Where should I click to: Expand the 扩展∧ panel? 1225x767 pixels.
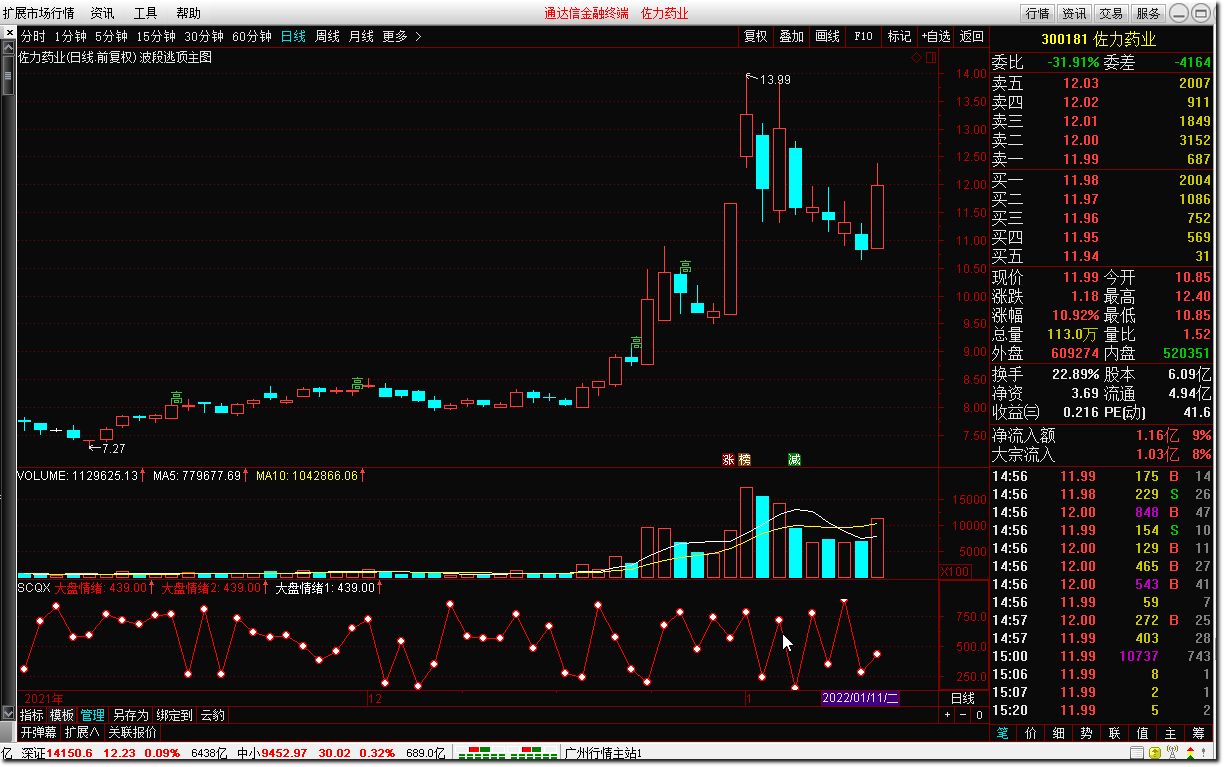(82, 732)
